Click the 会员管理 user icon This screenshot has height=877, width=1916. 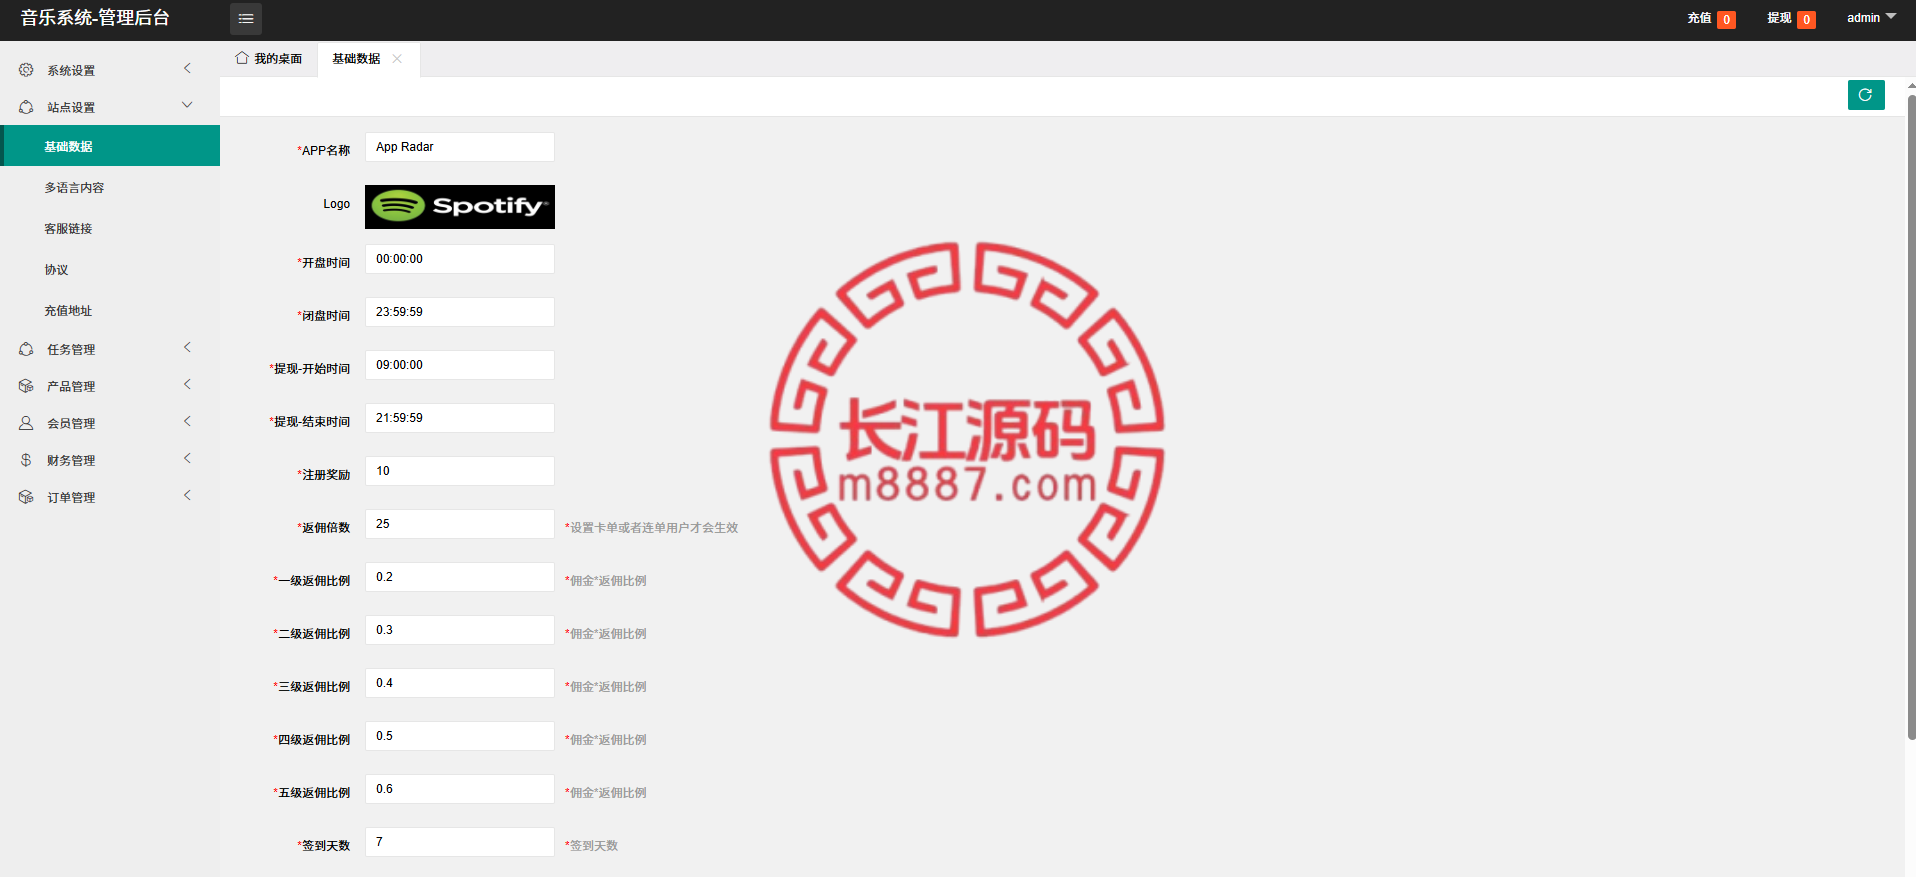point(26,423)
